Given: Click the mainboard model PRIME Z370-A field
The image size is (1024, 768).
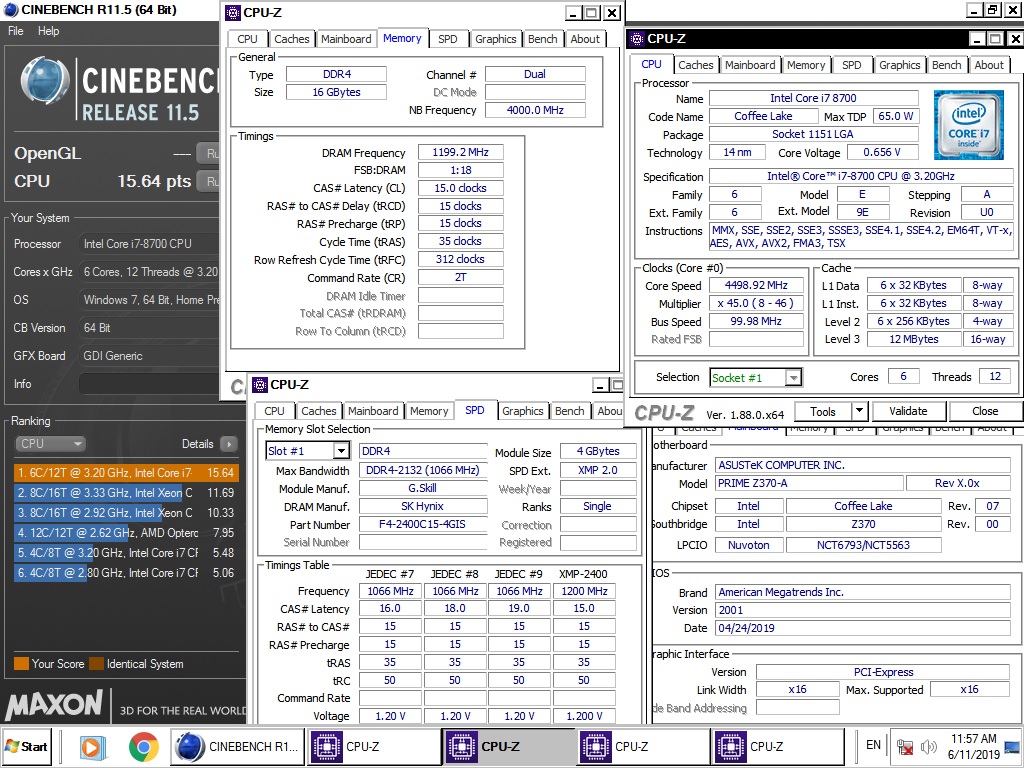Looking at the screenshot, I should (x=809, y=483).
